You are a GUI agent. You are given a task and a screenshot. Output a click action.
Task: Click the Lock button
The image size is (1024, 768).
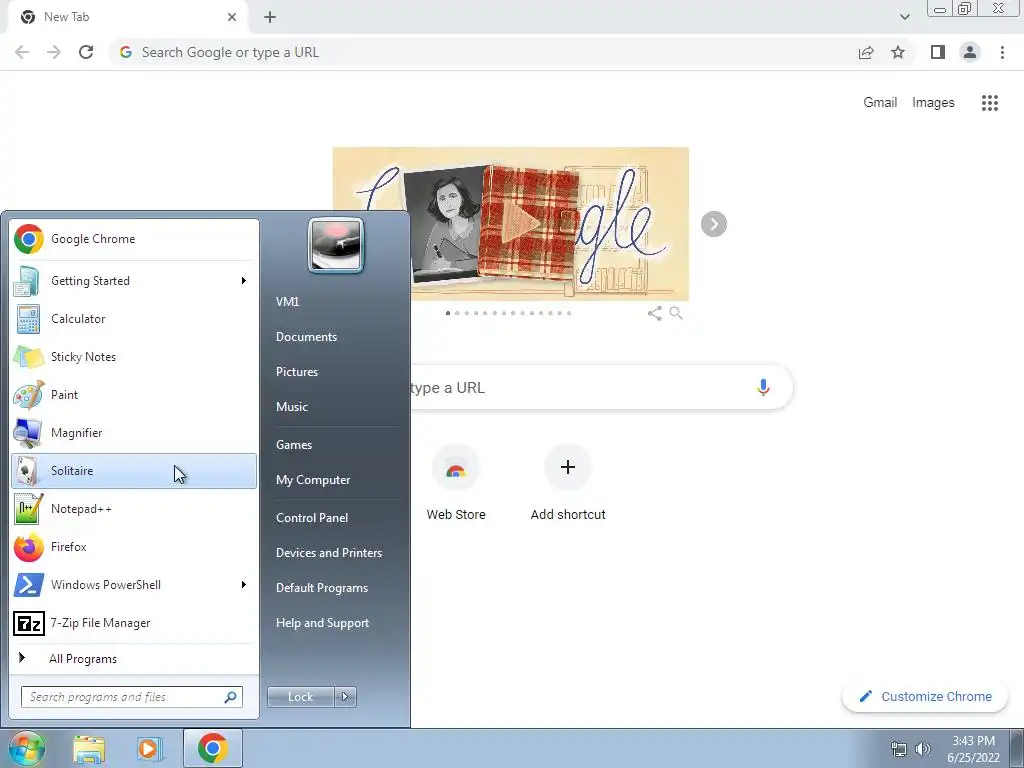pyautogui.click(x=300, y=697)
